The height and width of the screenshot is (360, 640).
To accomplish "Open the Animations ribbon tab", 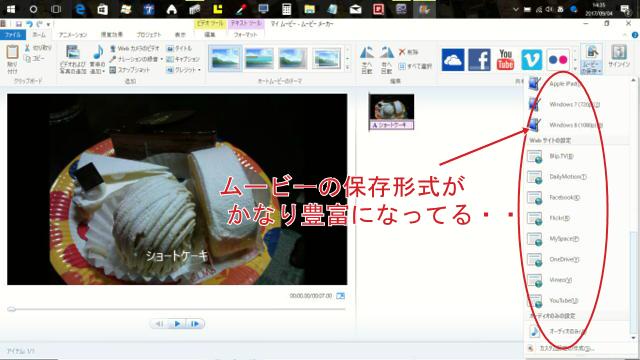I will click(73, 35).
